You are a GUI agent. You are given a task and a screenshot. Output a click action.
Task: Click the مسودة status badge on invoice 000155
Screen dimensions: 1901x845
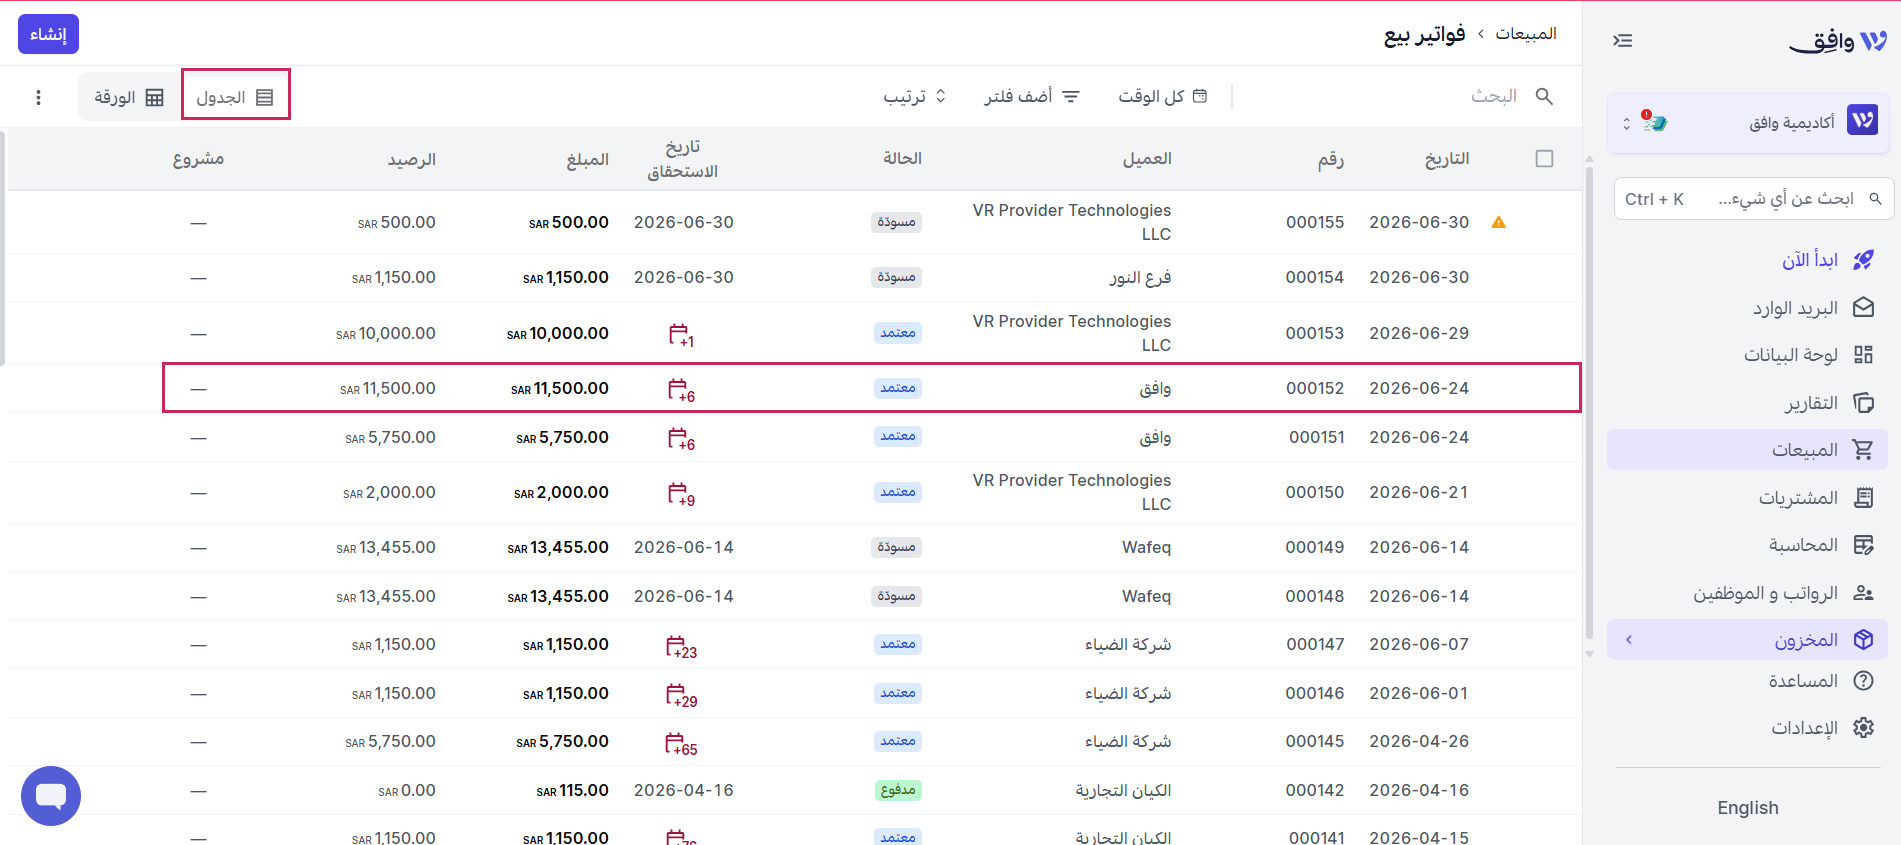coord(896,222)
